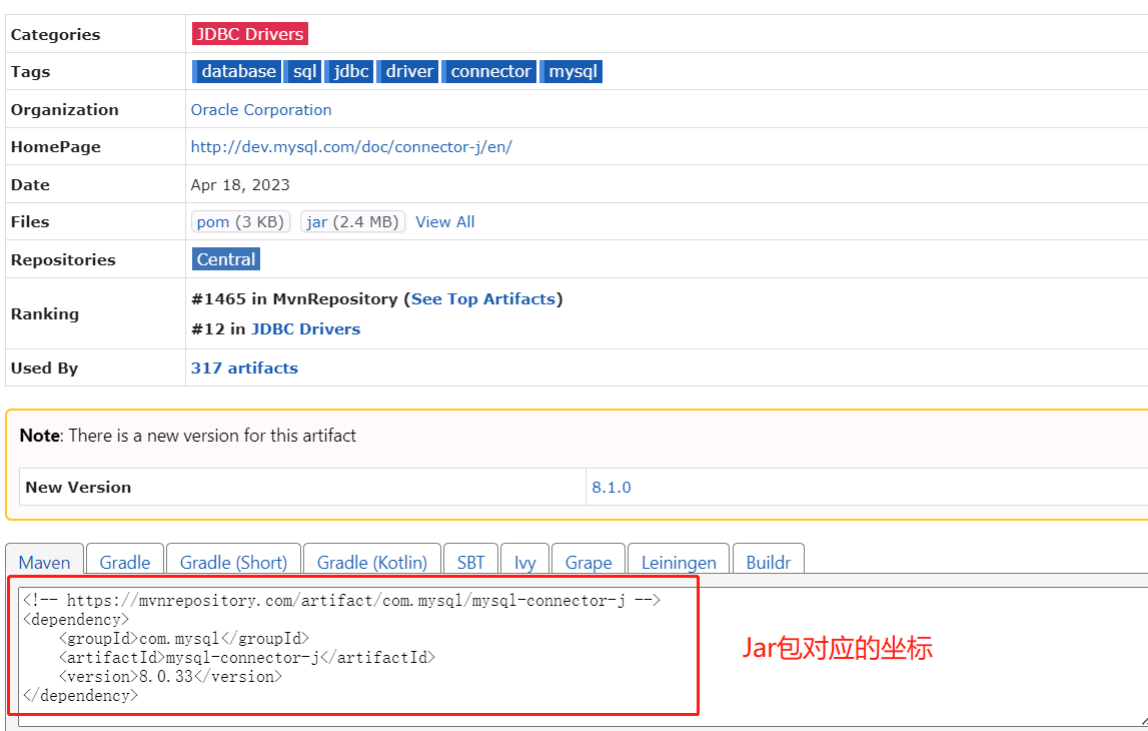The image size is (1148, 731).
Task: Switch to the Ivy tab
Action: pos(525,562)
